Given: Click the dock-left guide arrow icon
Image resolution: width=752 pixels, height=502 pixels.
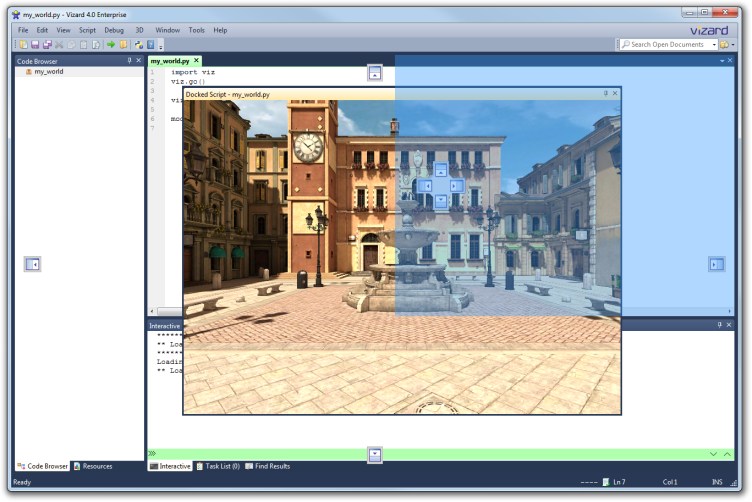Looking at the screenshot, I should 33,264.
